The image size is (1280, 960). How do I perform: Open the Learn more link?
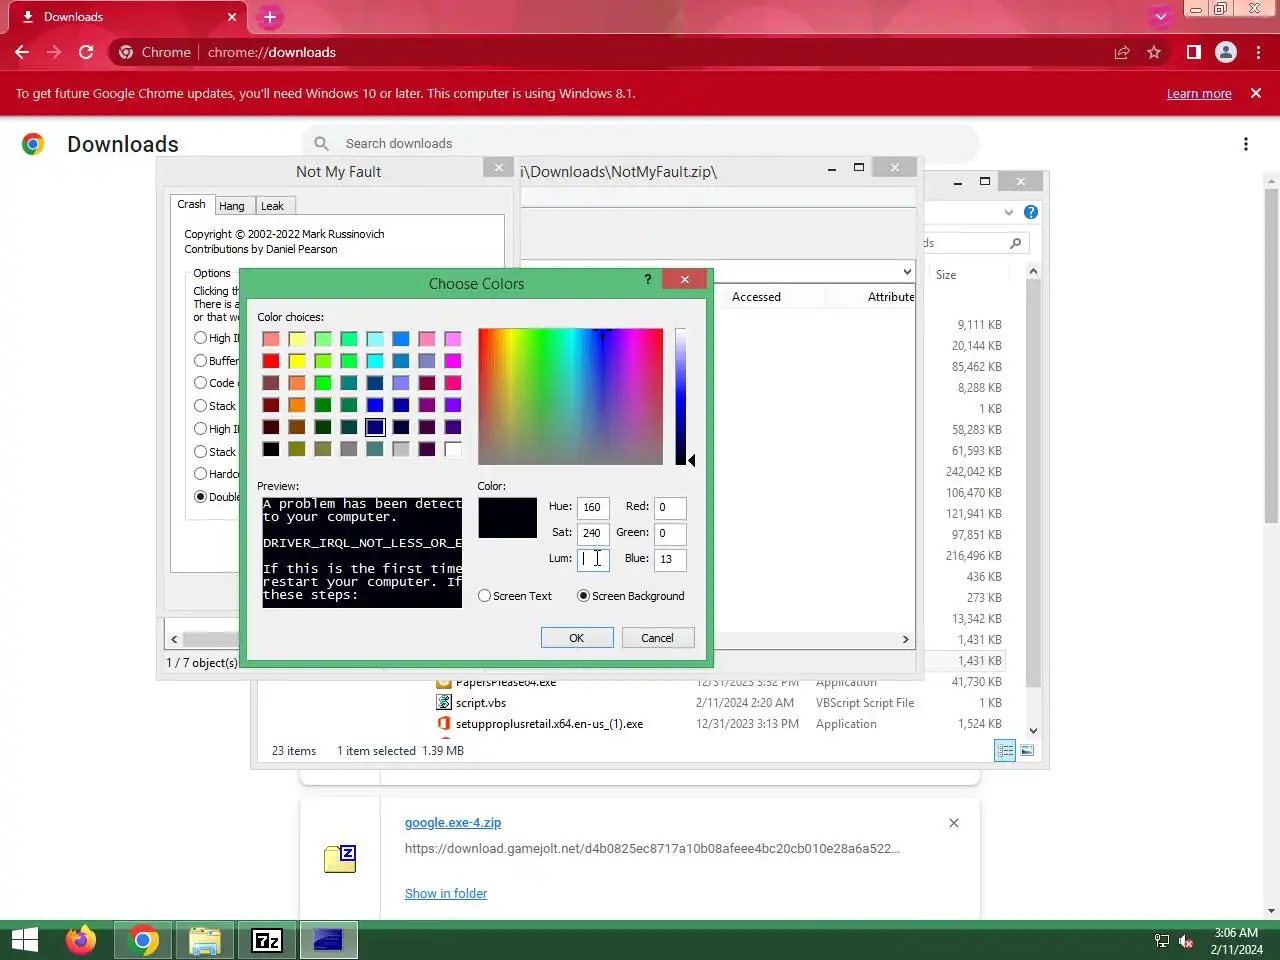[1199, 94]
